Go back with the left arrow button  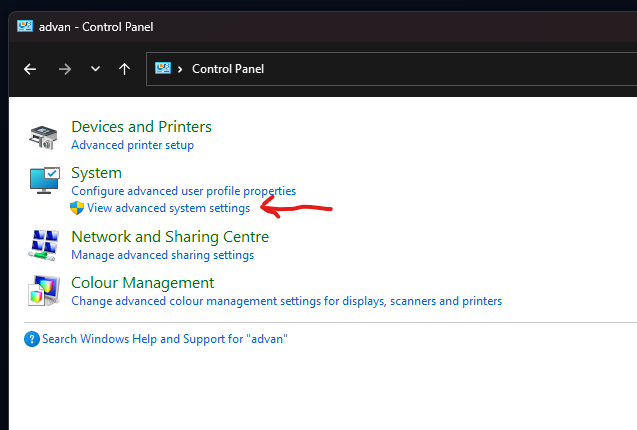click(x=30, y=69)
